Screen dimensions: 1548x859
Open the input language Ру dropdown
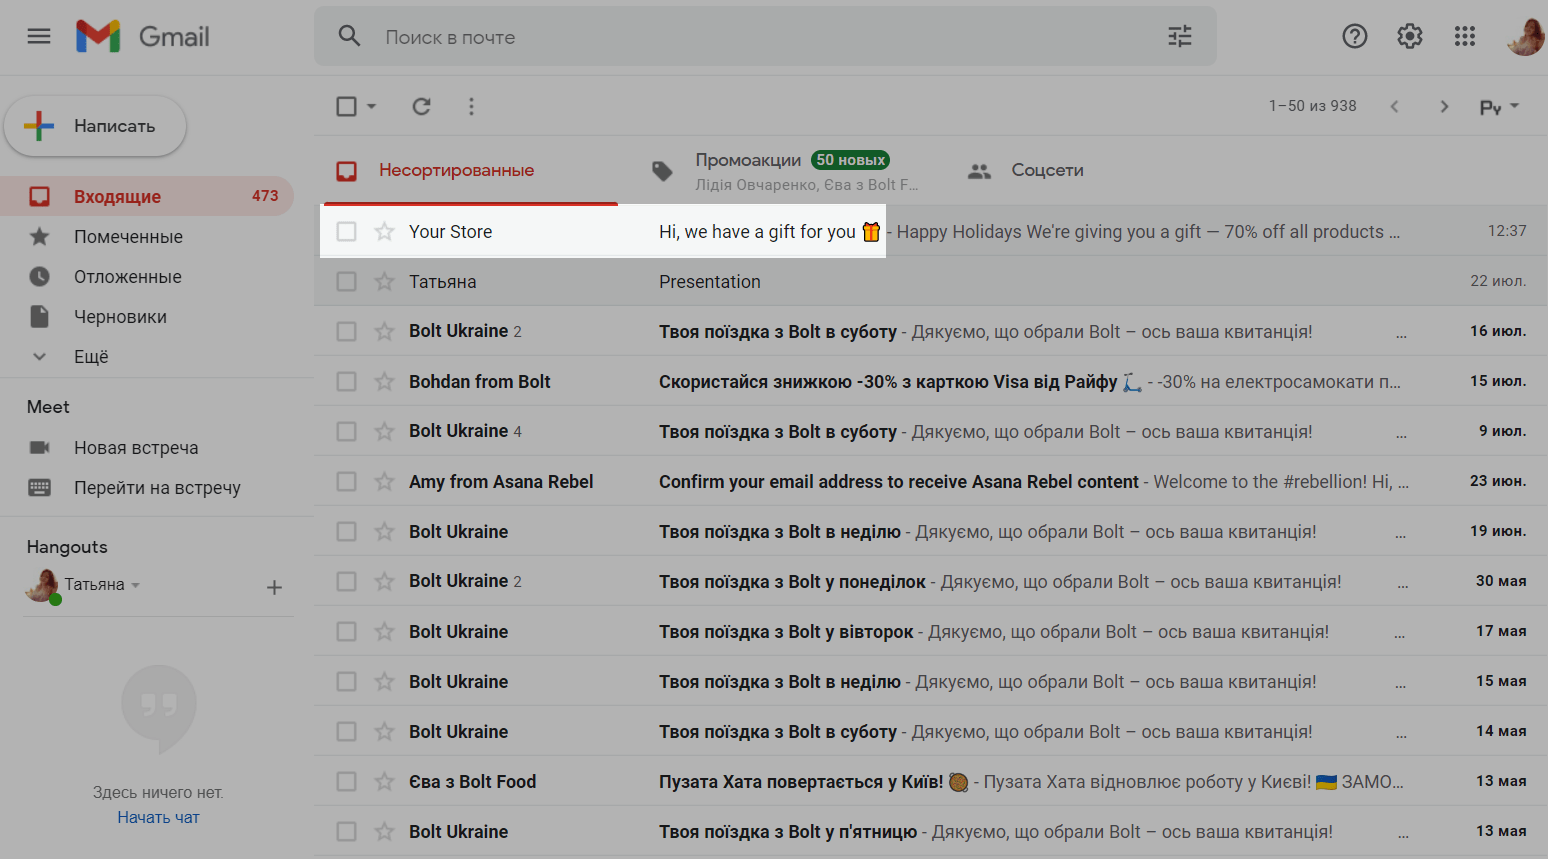pos(1498,107)
